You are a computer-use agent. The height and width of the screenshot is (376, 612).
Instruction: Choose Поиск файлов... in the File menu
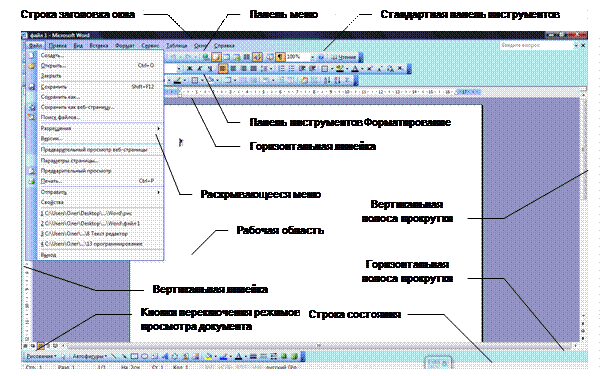(96, 117)
